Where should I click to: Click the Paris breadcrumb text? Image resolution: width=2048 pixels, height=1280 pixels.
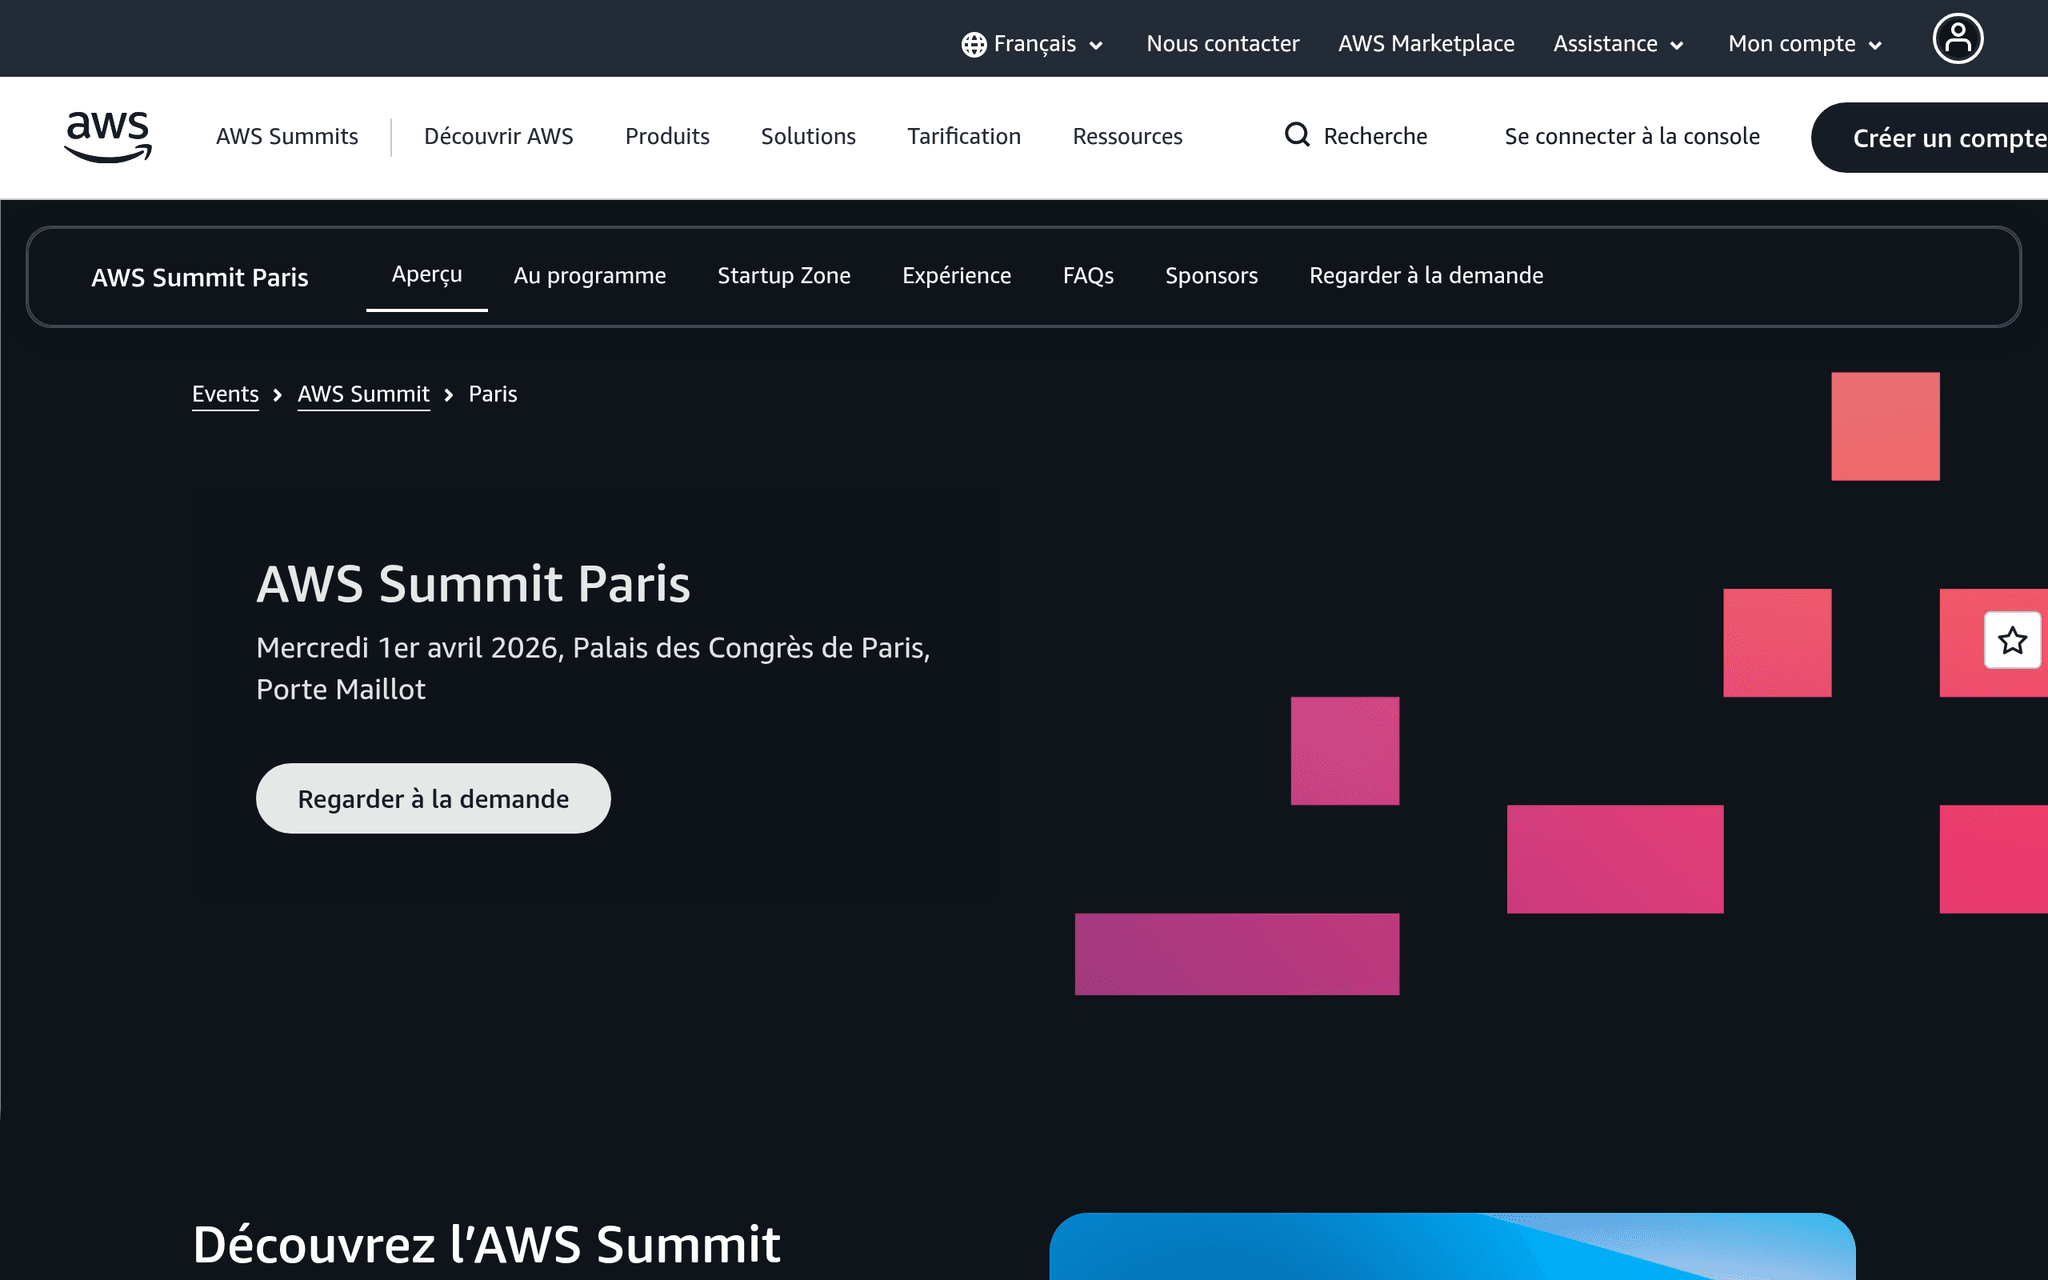tap(493, 394)
